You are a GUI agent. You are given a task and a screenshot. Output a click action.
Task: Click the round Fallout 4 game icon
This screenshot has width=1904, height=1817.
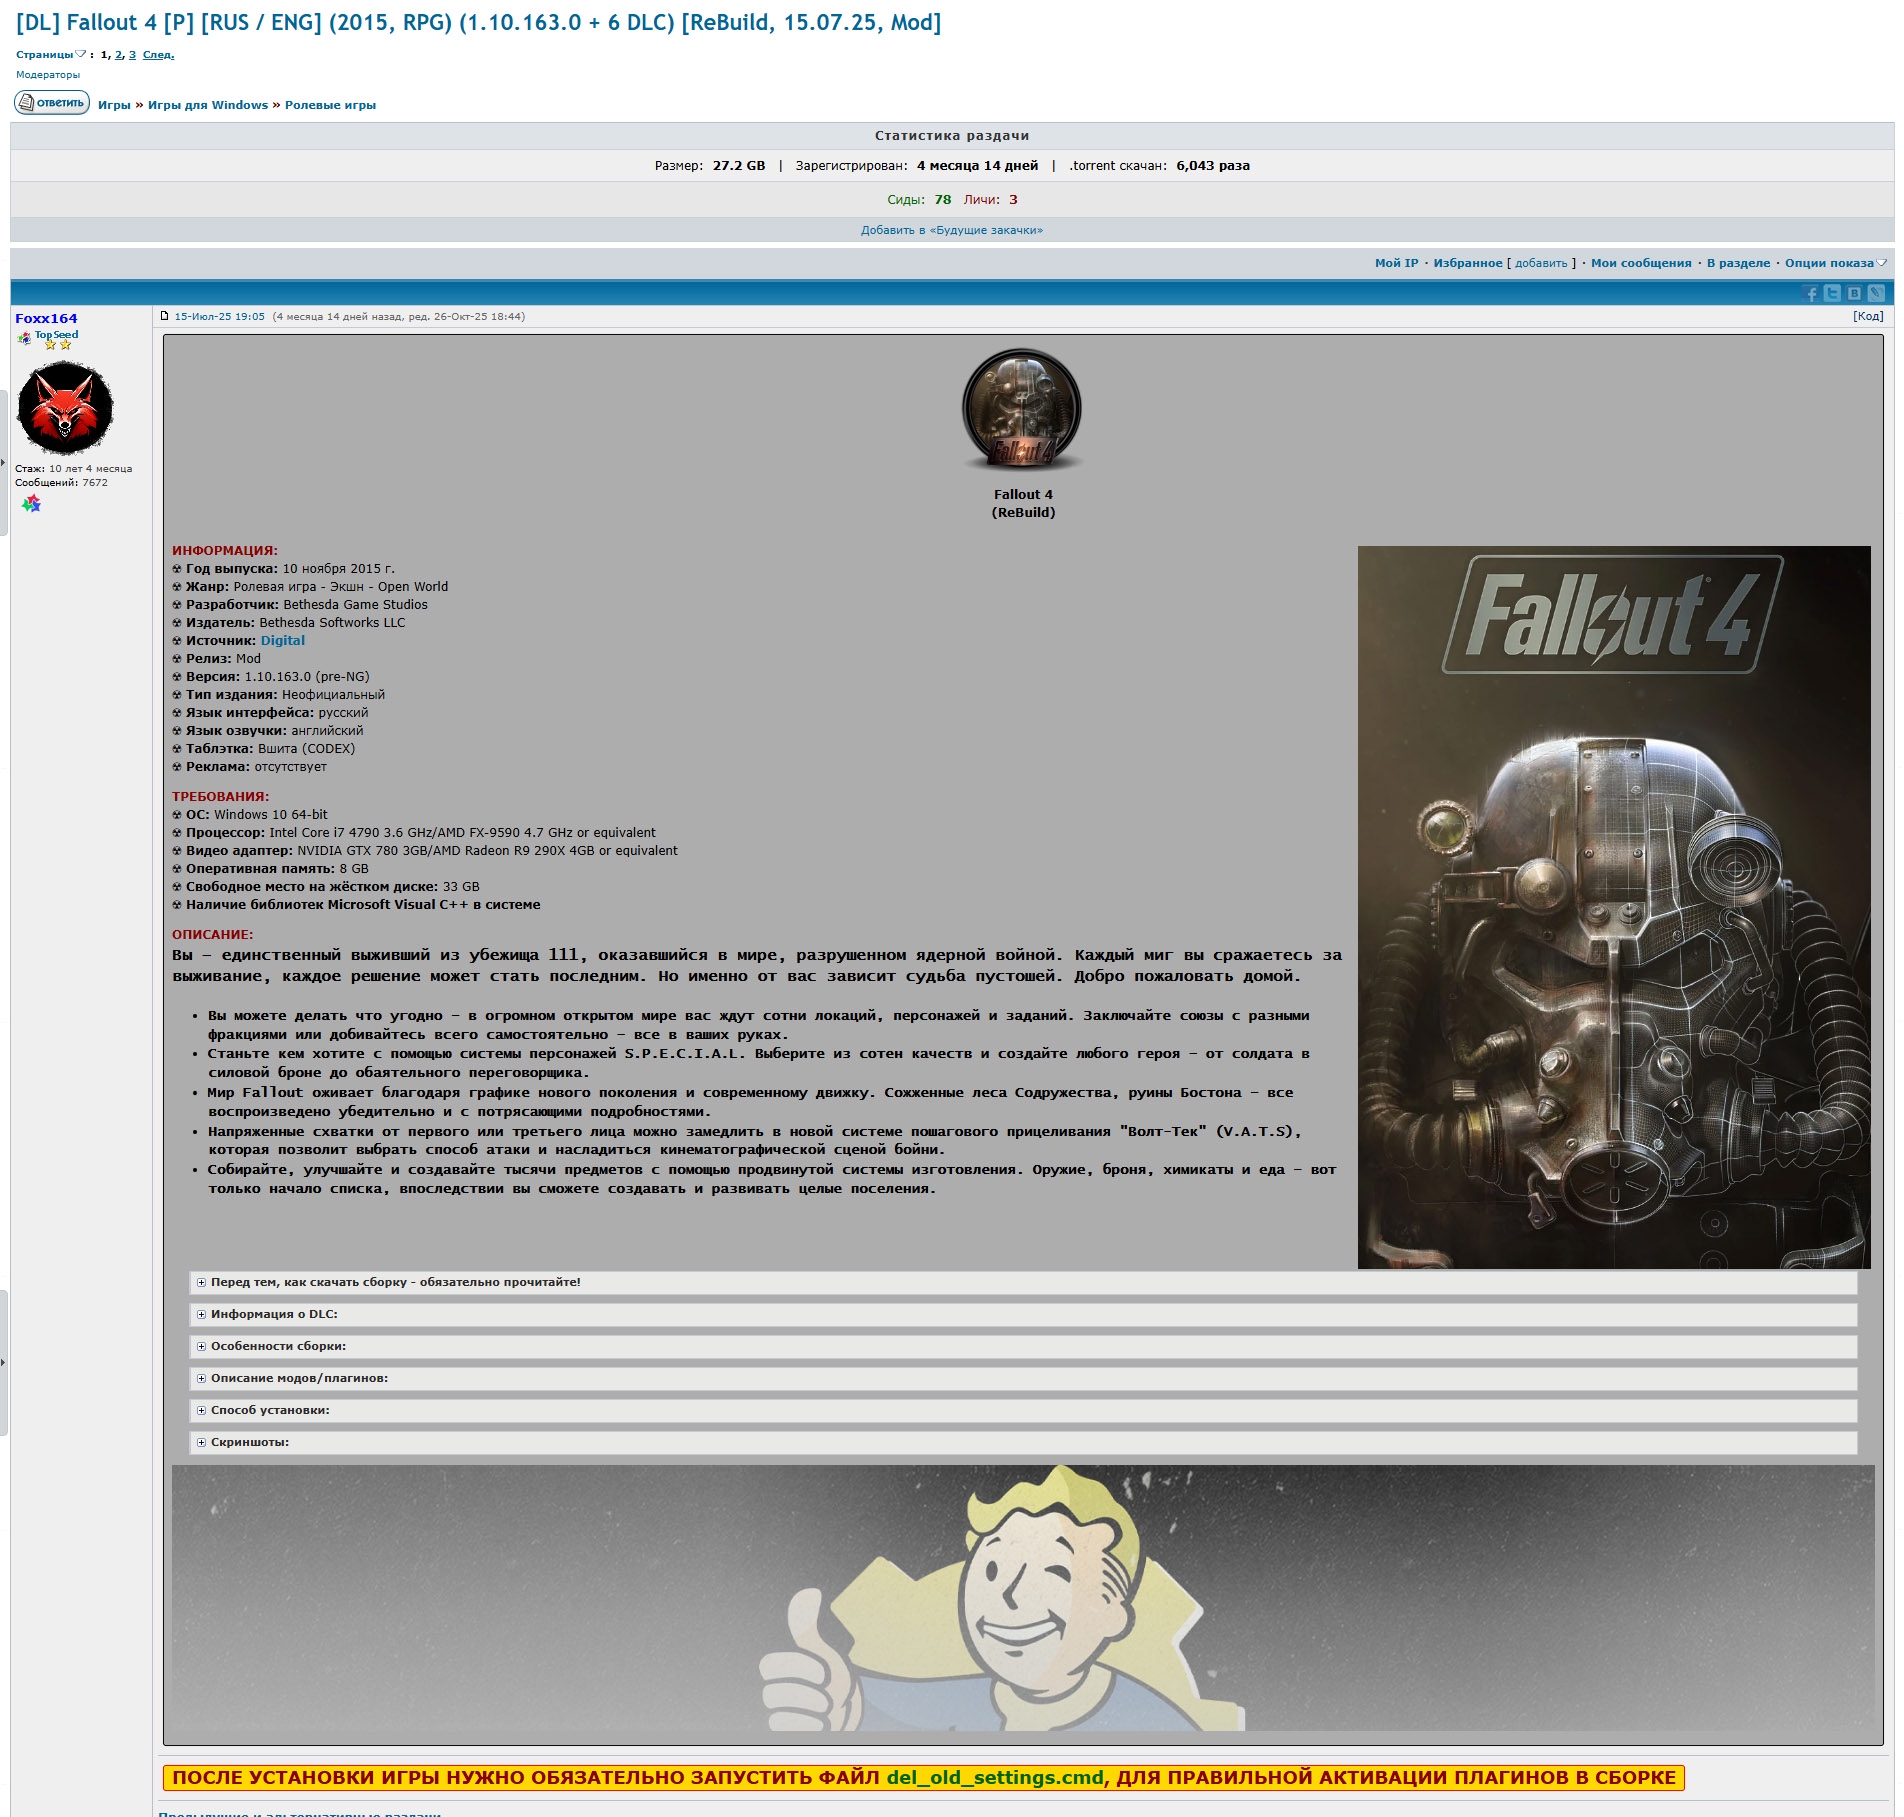click(x=1022, y=409)
